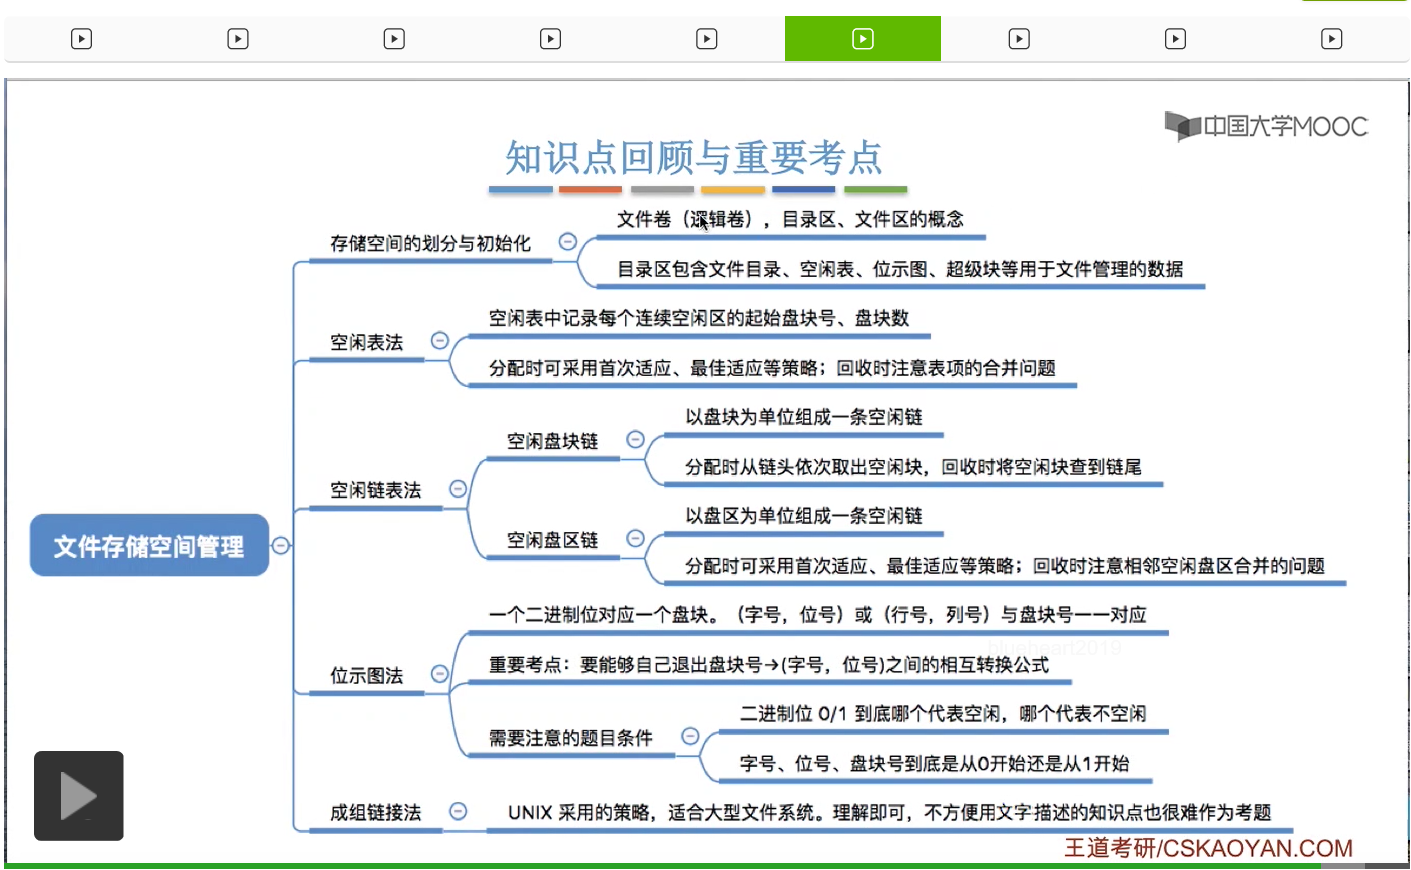Screen dimensions: 1411x870
Task: Select the 空闲链表法 node label
Action: 376,490
